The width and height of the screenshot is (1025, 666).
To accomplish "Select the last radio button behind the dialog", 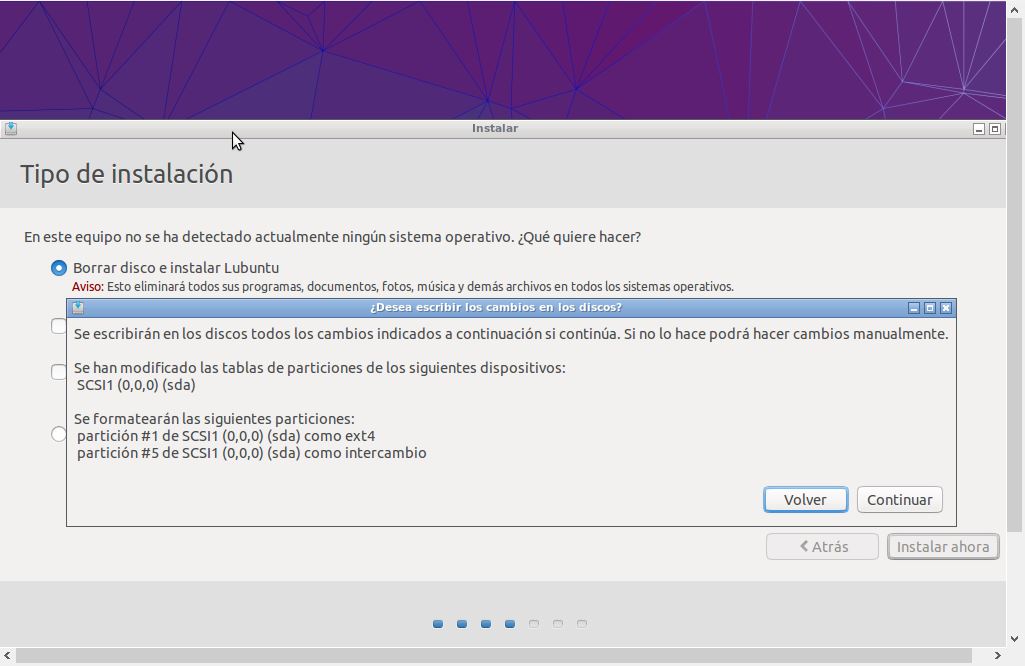I will pyautogui.click(x=59, y=434).
